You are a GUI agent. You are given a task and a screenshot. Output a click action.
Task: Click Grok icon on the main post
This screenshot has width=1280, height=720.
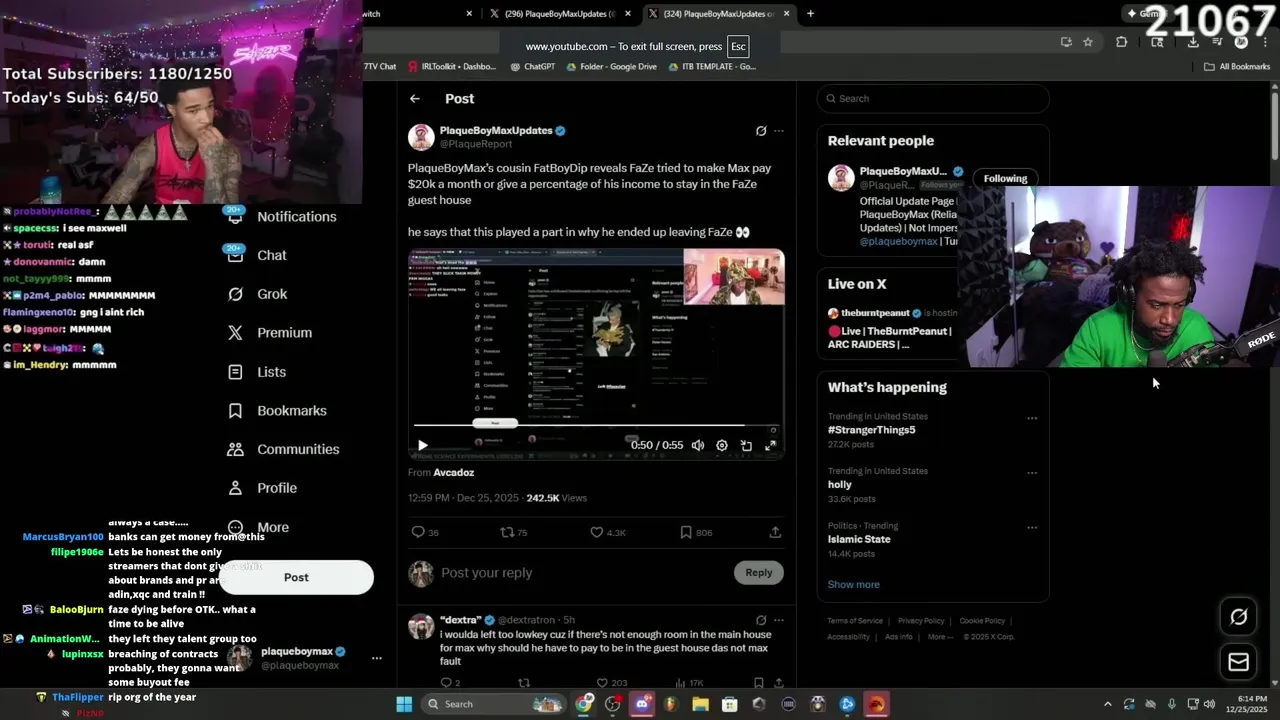[761, 131]
